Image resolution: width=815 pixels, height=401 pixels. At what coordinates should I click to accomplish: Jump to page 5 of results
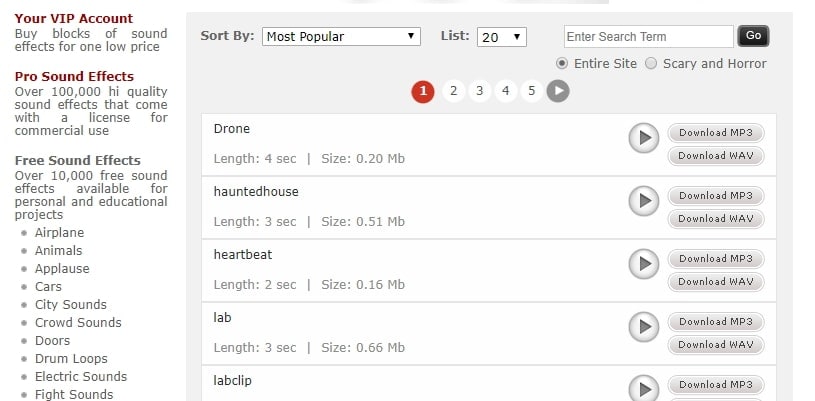[532, 92]
